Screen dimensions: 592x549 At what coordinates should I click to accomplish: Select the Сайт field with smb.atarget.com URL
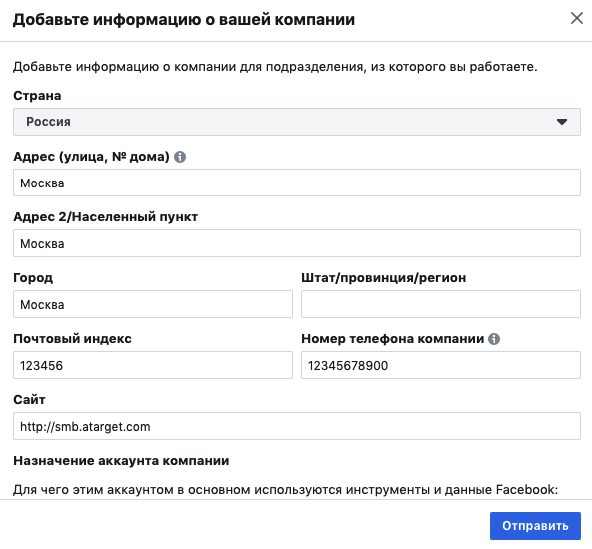tap(297, 426)
